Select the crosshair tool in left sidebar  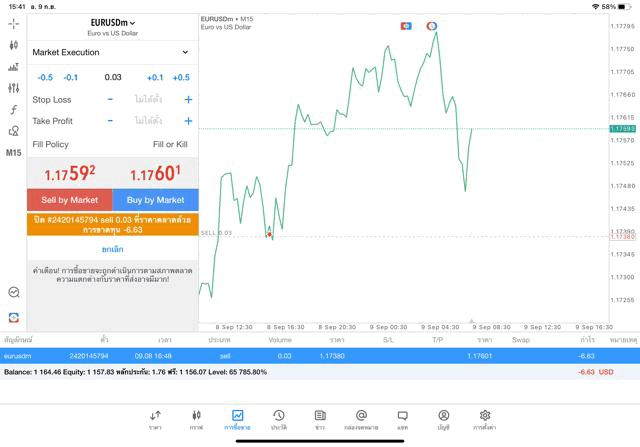coord(13,23)
